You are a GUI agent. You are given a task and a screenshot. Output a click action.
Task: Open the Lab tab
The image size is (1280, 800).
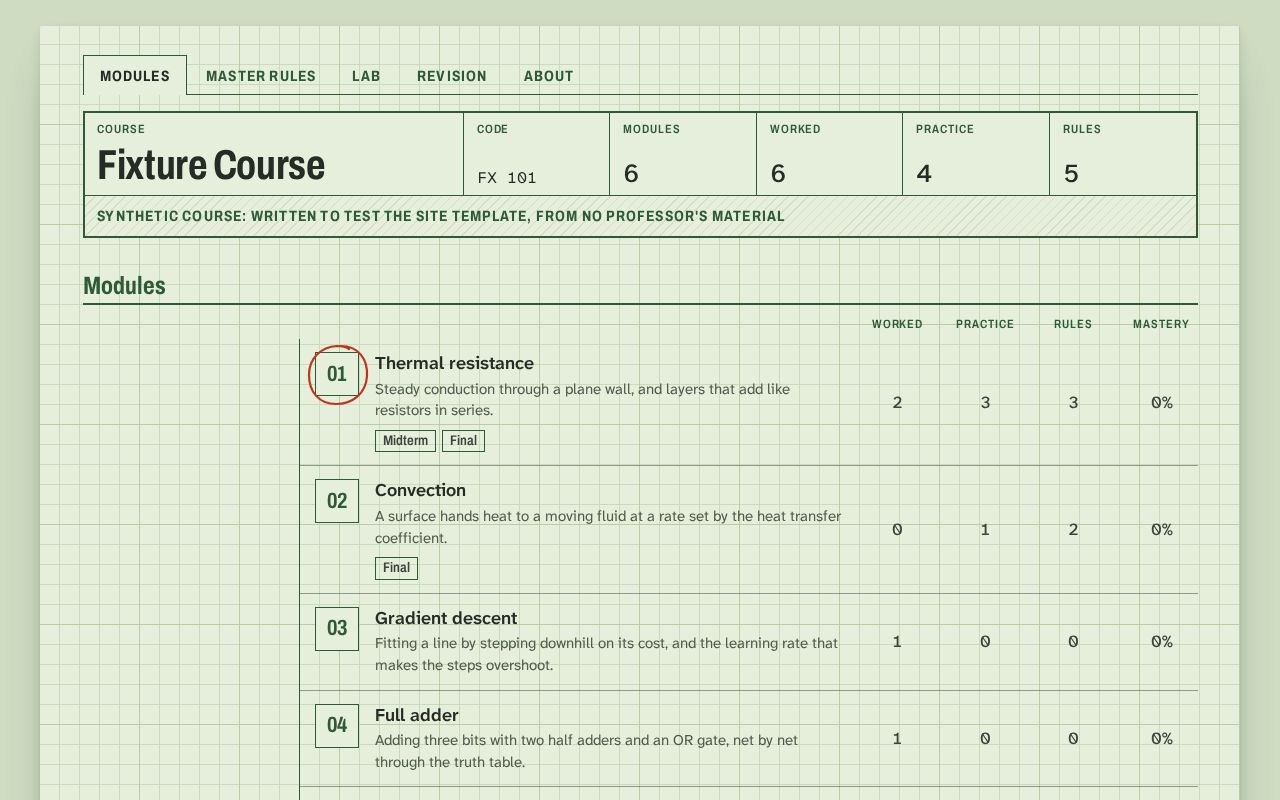click(366, 76)
